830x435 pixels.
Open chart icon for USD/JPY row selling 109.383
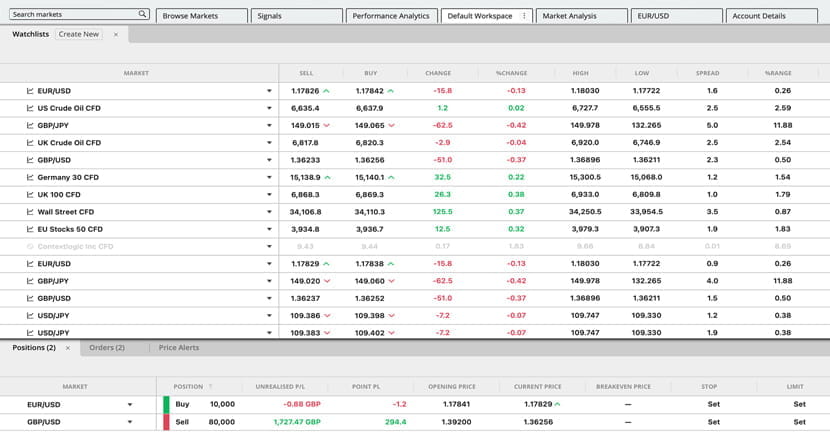point(30,333)
